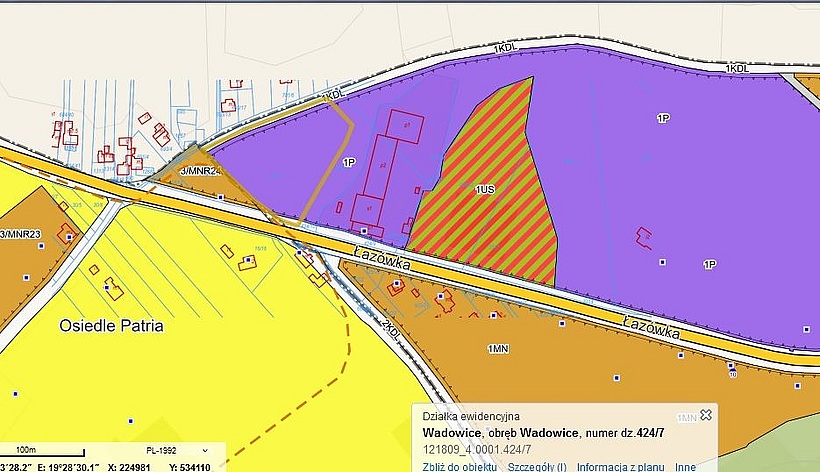The height and width of the screenshot is (472, 820).
Task: Click the 2KDL road label
Action: 391,330
